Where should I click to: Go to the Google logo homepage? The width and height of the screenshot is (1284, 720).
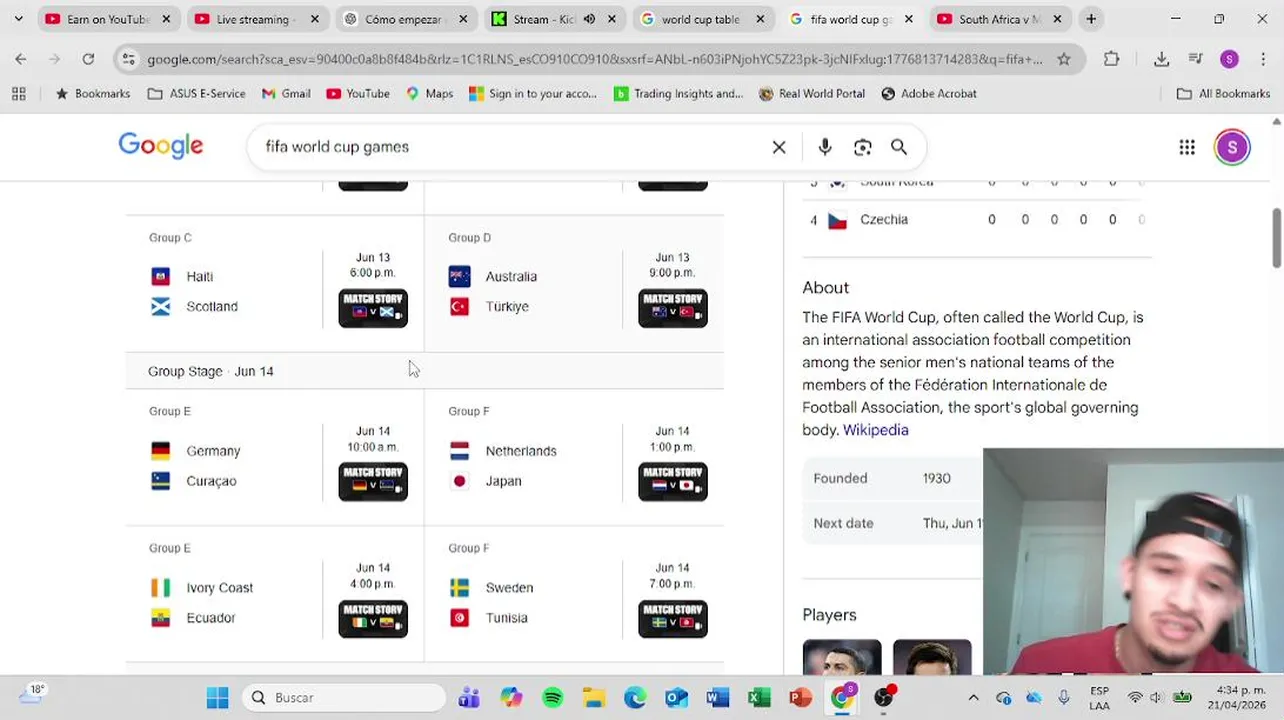161,146
